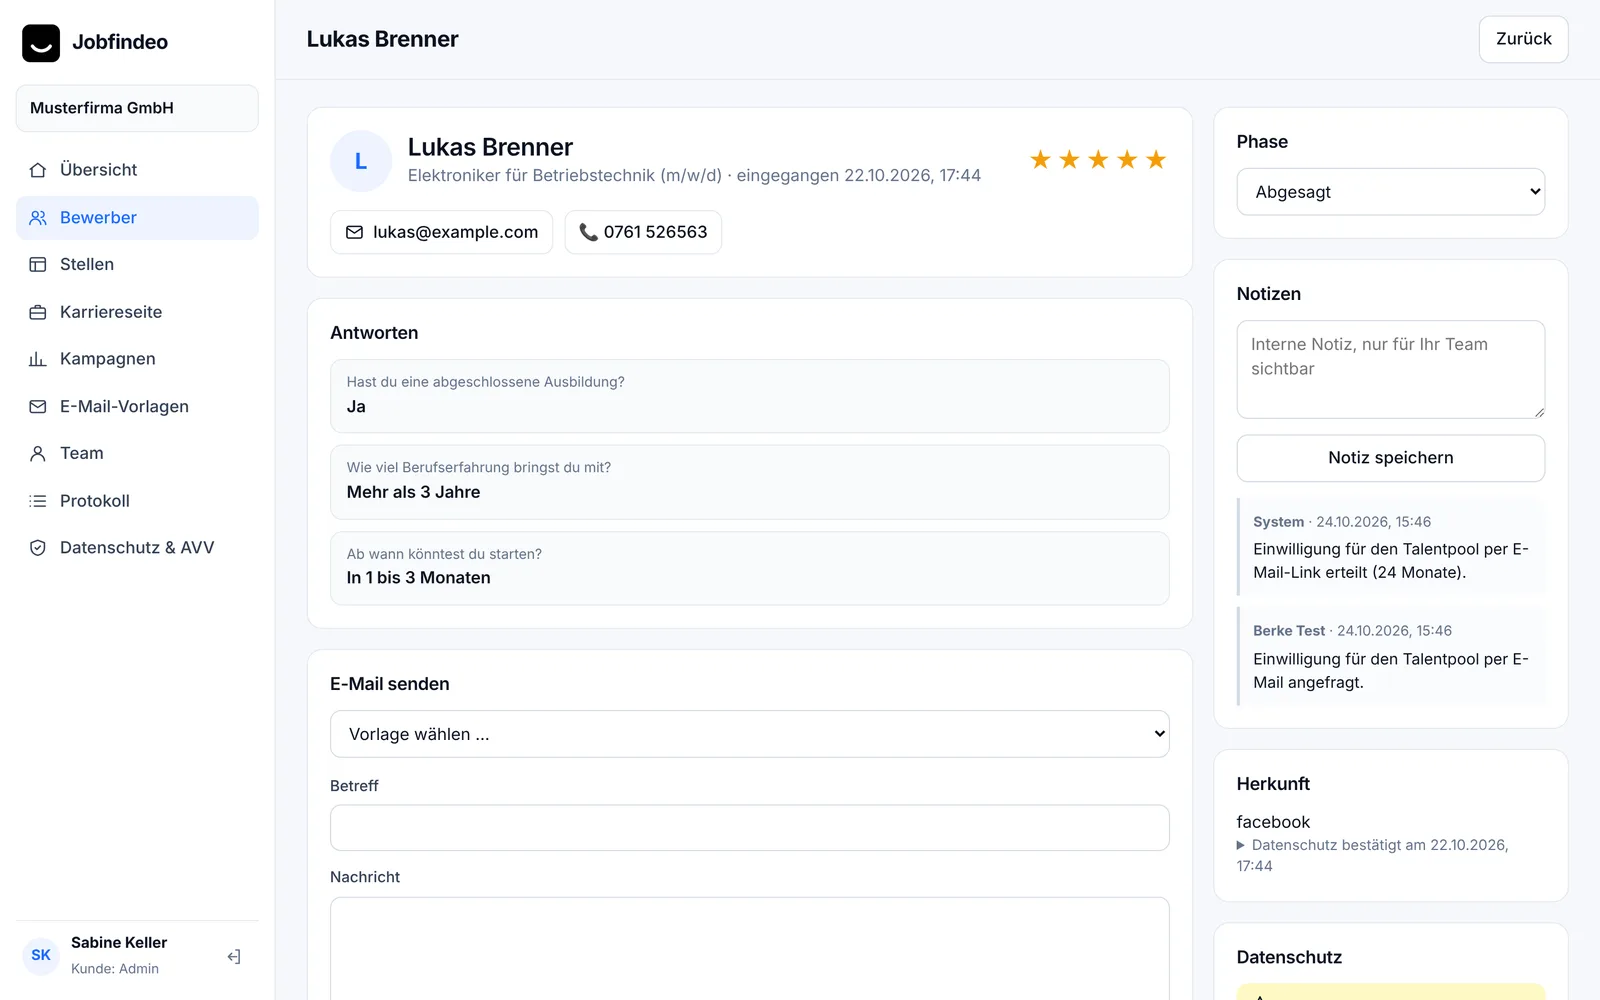Open the Vorlage wählen template dropdown
The width and height of the screenshot is (1600, 1000).
pyautogui.click(x=750, y=734)
